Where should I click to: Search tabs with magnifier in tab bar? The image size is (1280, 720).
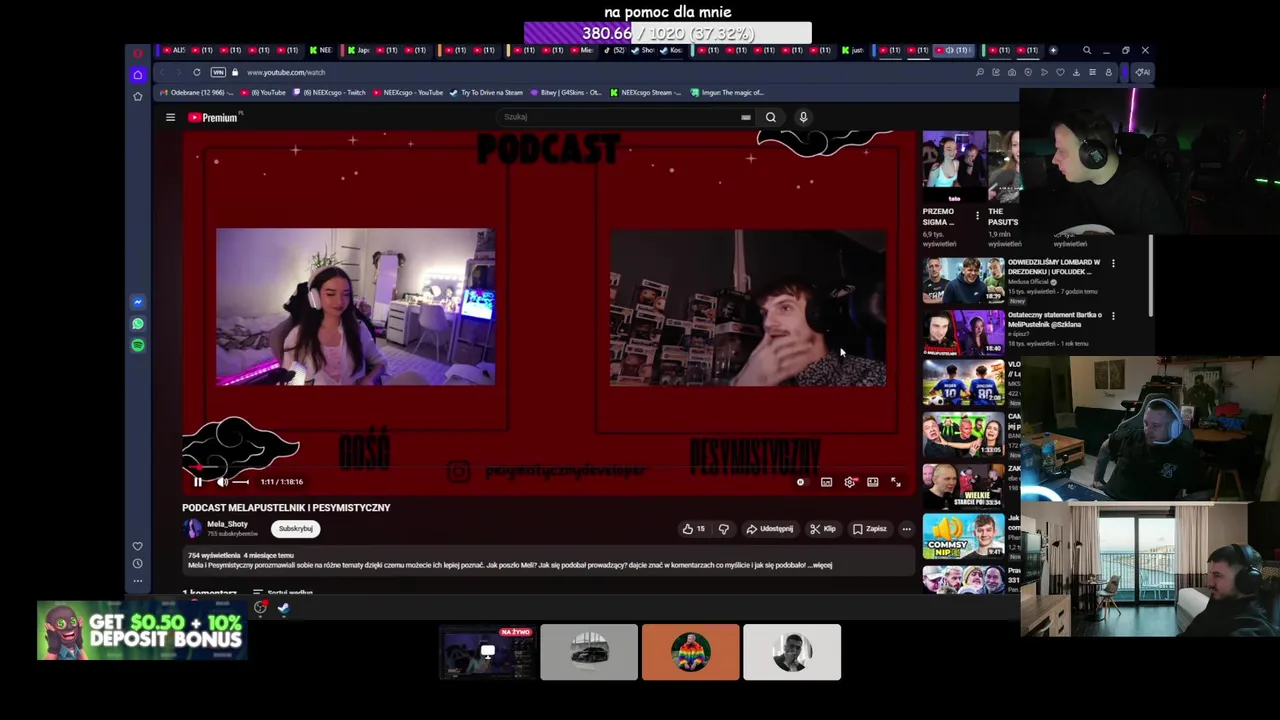tap(1087, 50)
